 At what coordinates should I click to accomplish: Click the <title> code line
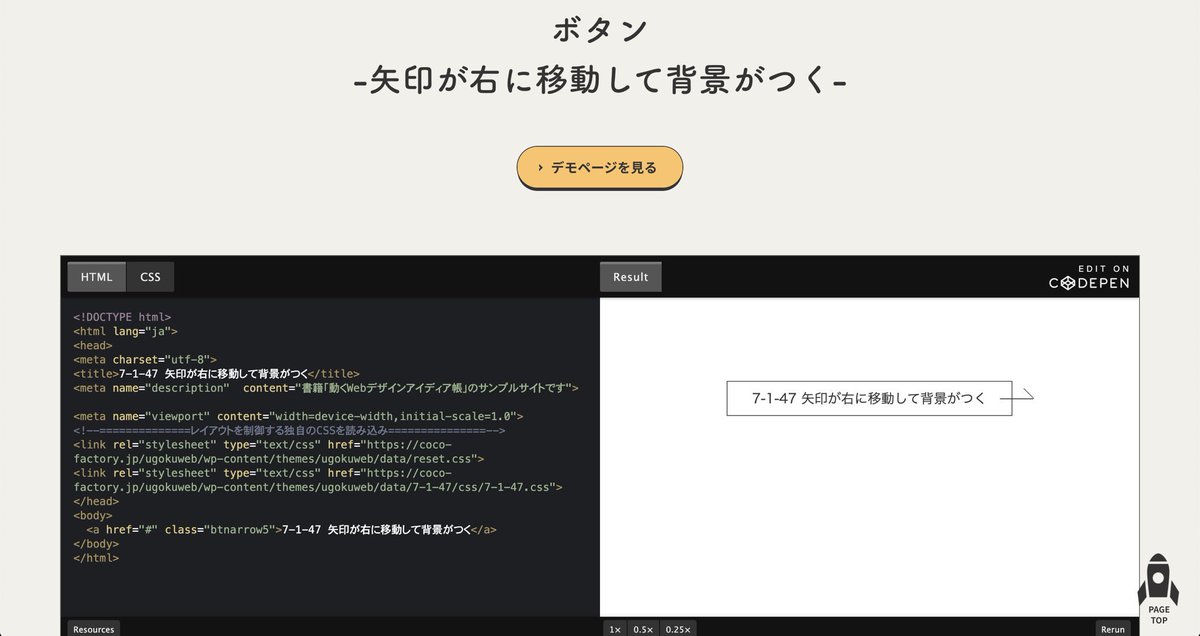[216, 373]
